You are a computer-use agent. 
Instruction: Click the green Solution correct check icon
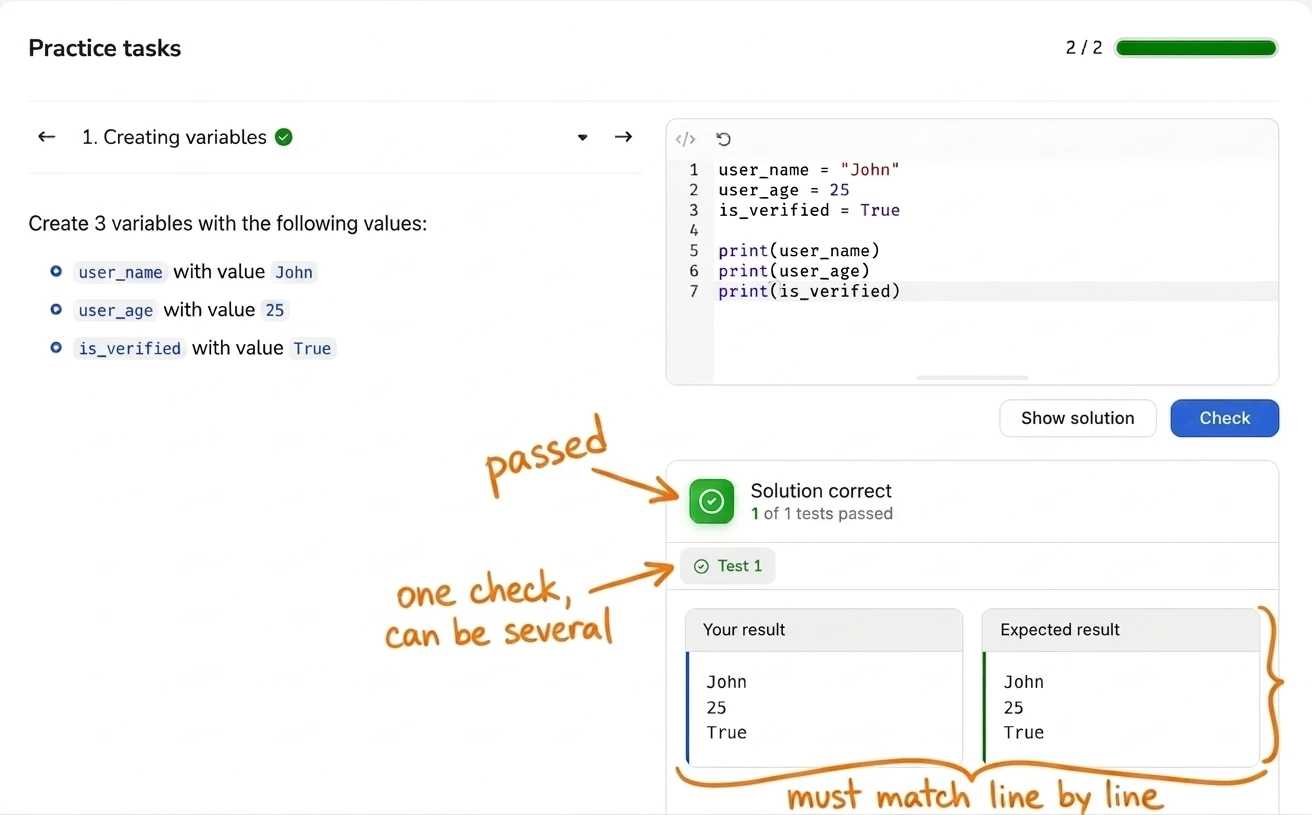(712, 501)
